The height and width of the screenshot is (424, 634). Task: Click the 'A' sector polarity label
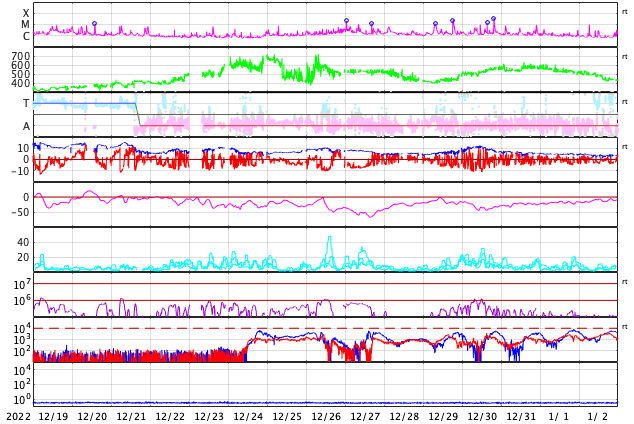[26, 127]
